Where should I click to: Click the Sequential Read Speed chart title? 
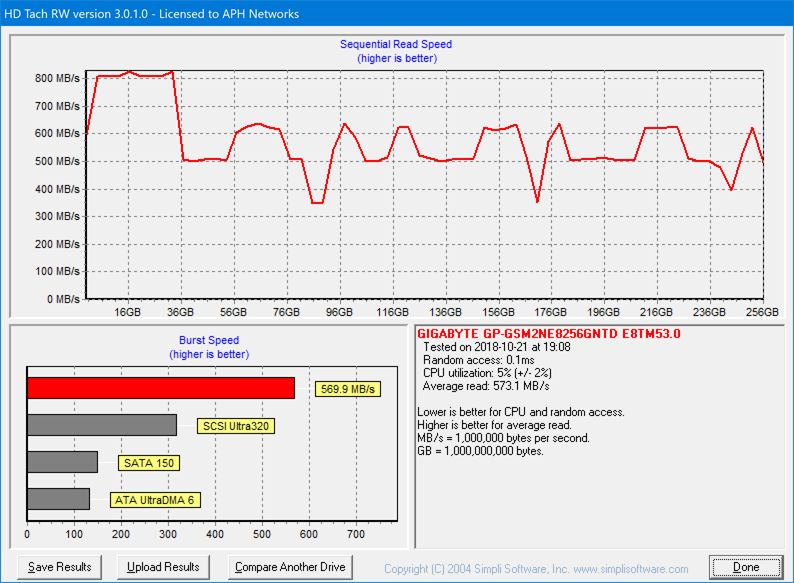pos(396,44)
